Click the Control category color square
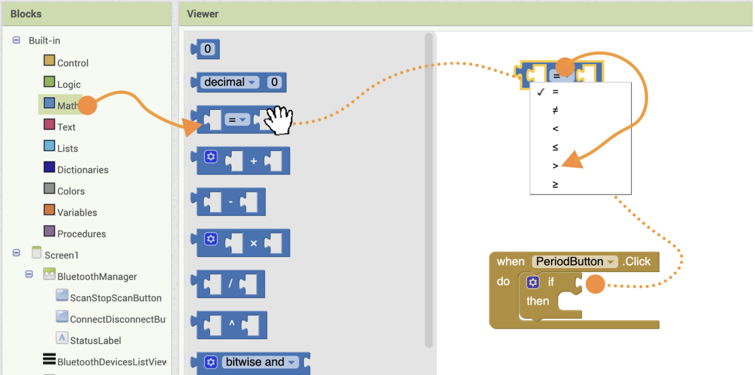755x375 pixels. pos(49,60)
